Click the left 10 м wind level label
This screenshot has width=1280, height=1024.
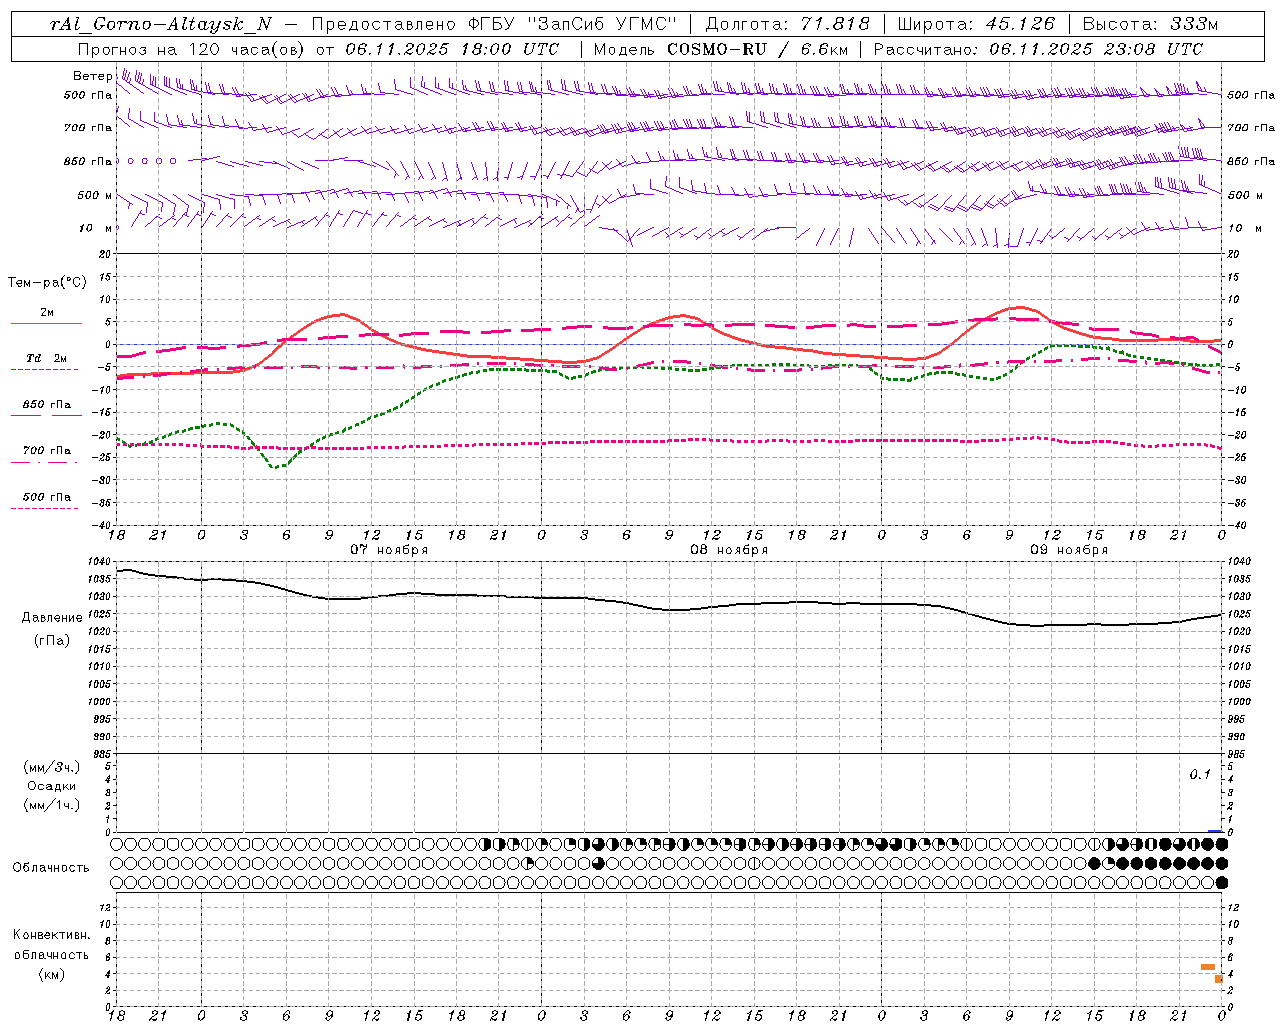point(95,228)
